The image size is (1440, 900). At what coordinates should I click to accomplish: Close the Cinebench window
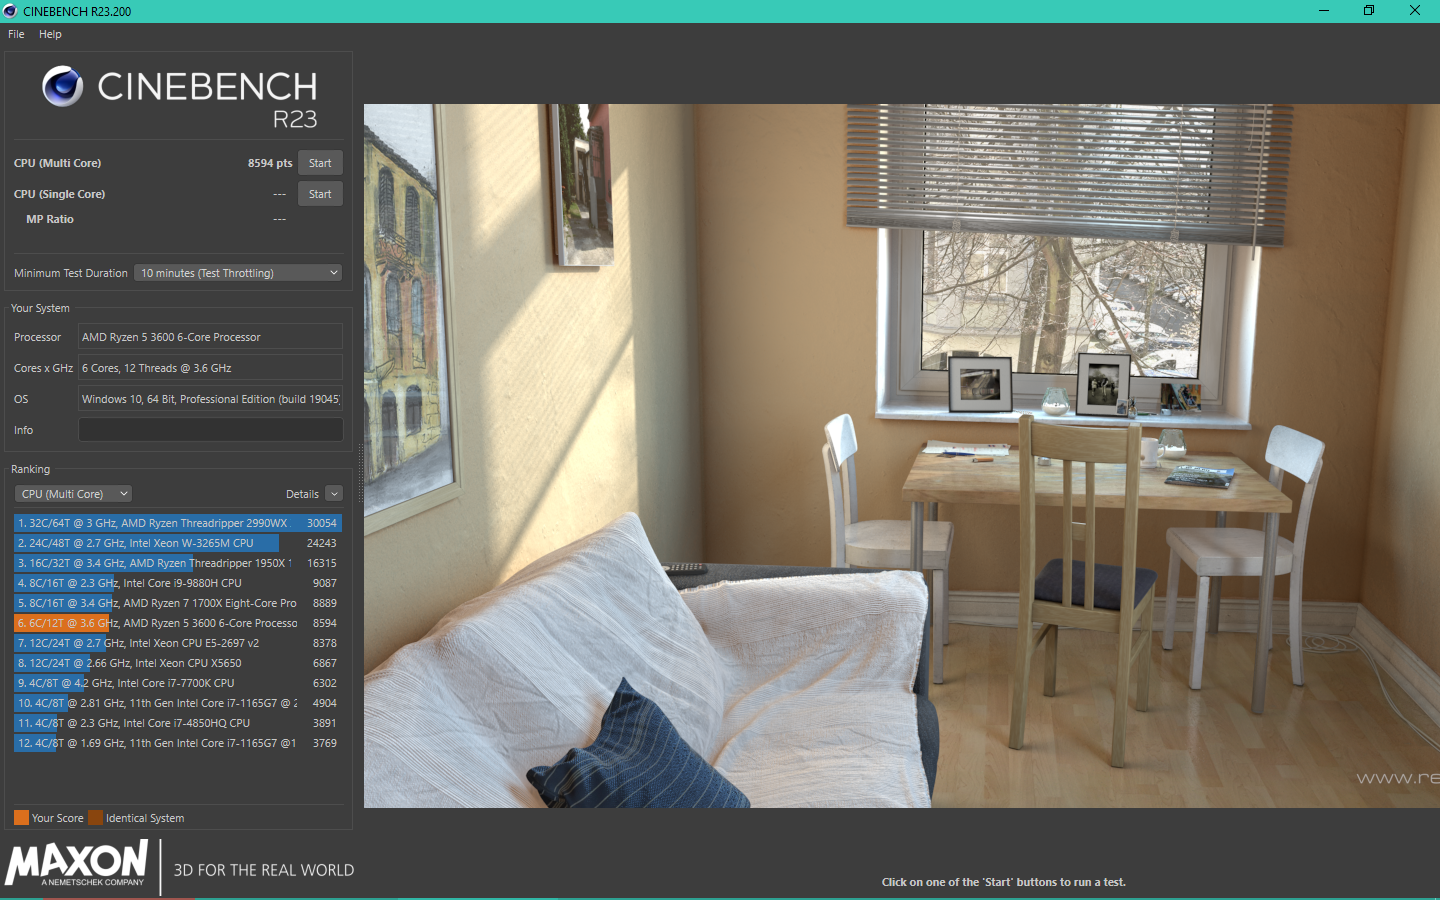coord(1415,11)
